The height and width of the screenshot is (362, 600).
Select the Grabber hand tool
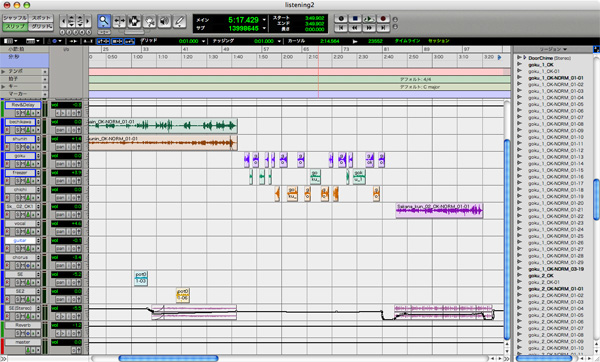tap(149, 21)
